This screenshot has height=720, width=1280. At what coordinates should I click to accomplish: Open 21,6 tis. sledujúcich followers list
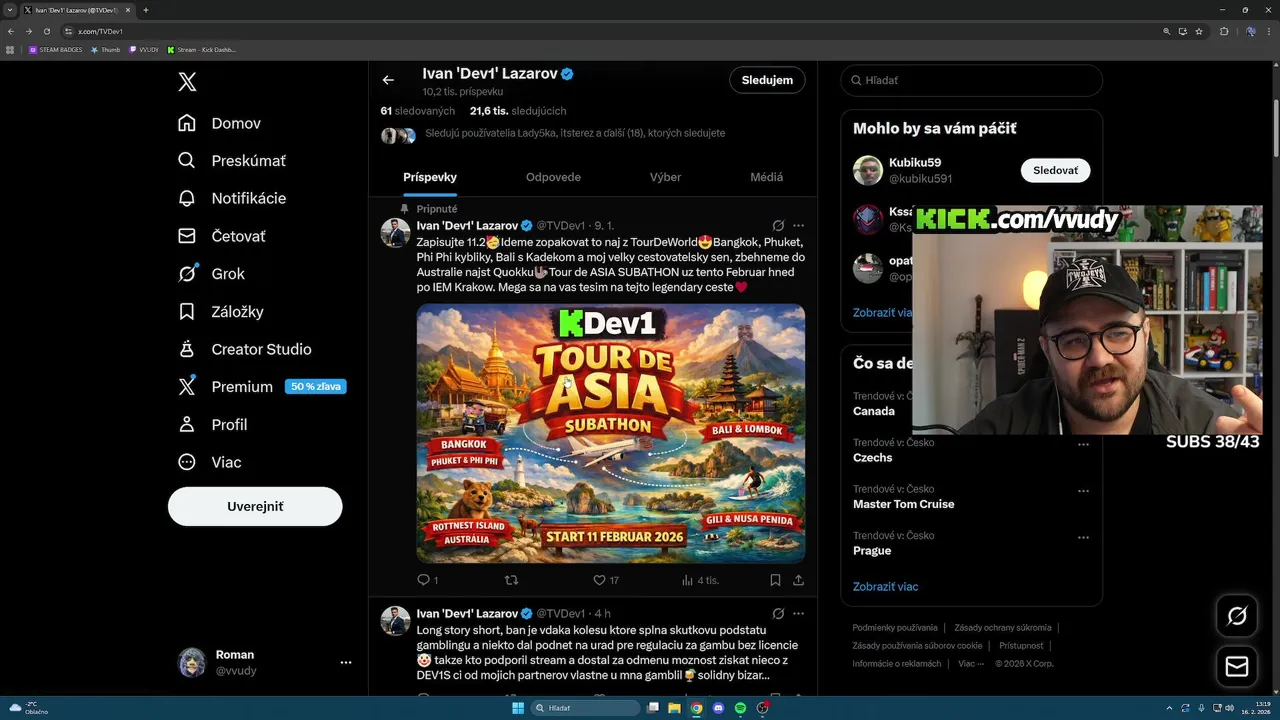518,111
